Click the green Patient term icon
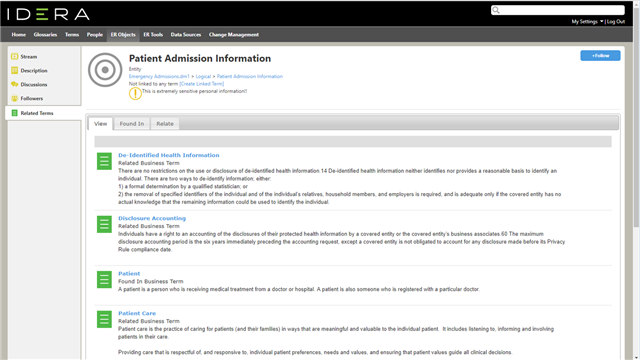 (x=104, y=280)
